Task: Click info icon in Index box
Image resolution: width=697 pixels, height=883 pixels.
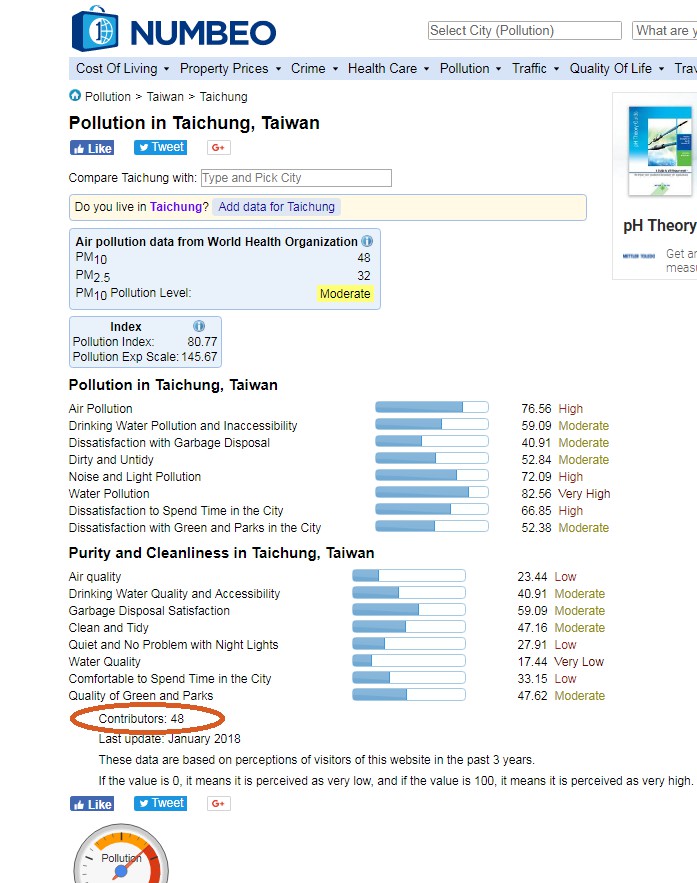Action: coord(198,326)
